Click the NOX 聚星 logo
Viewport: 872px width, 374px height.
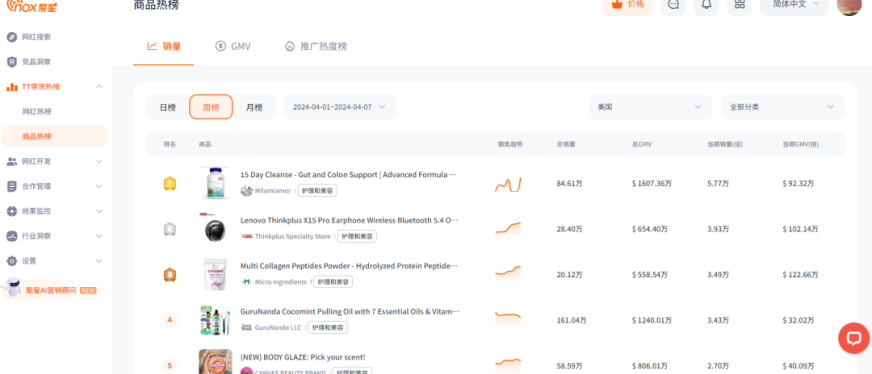[x=32, y=6]
